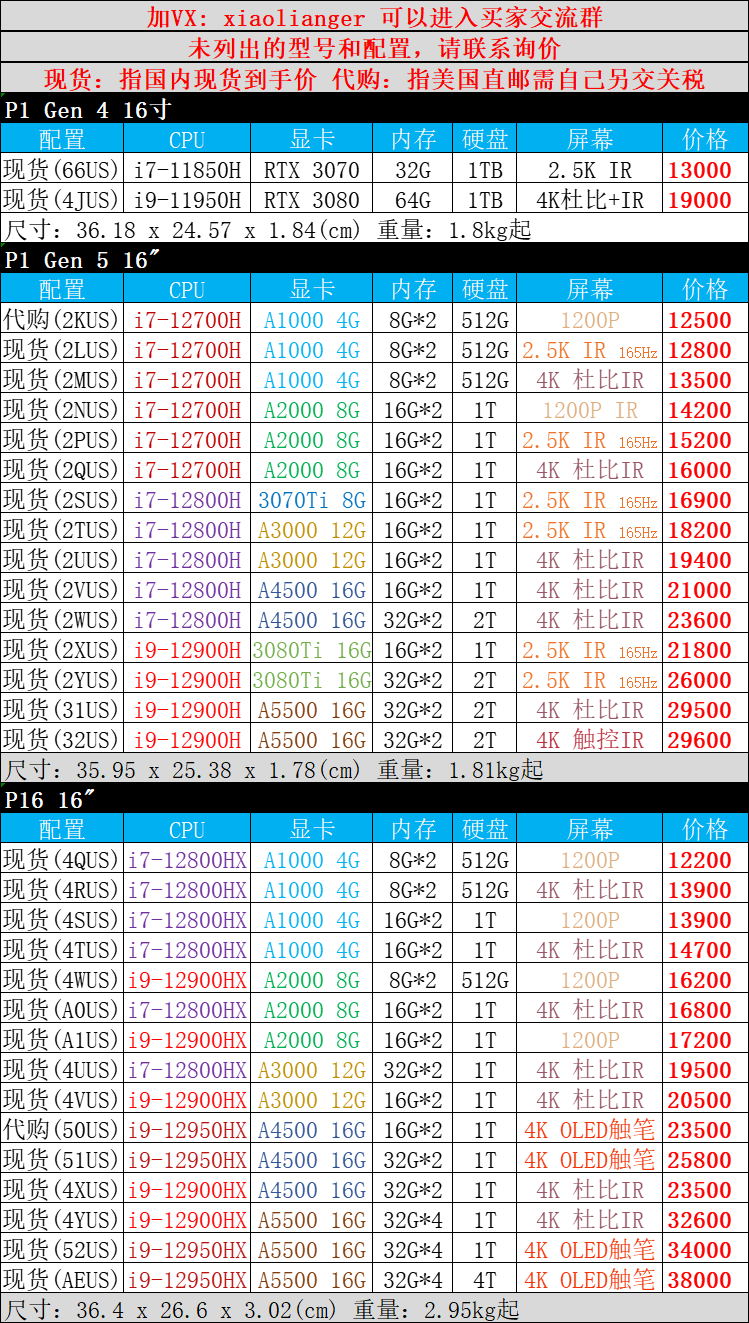Select the 12500 price cell

706,319
